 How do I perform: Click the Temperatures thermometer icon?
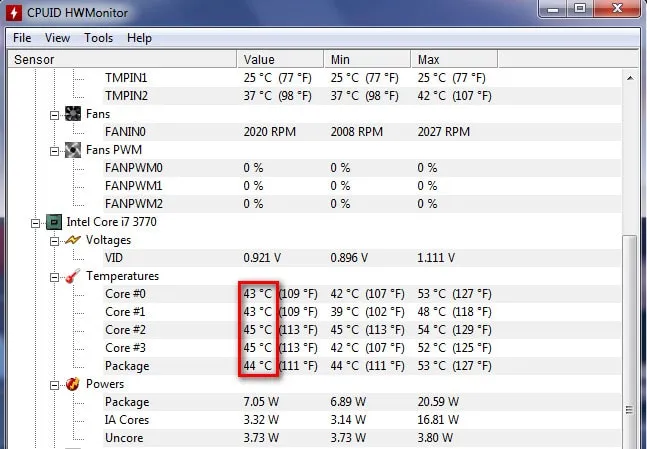pos(73,276)
